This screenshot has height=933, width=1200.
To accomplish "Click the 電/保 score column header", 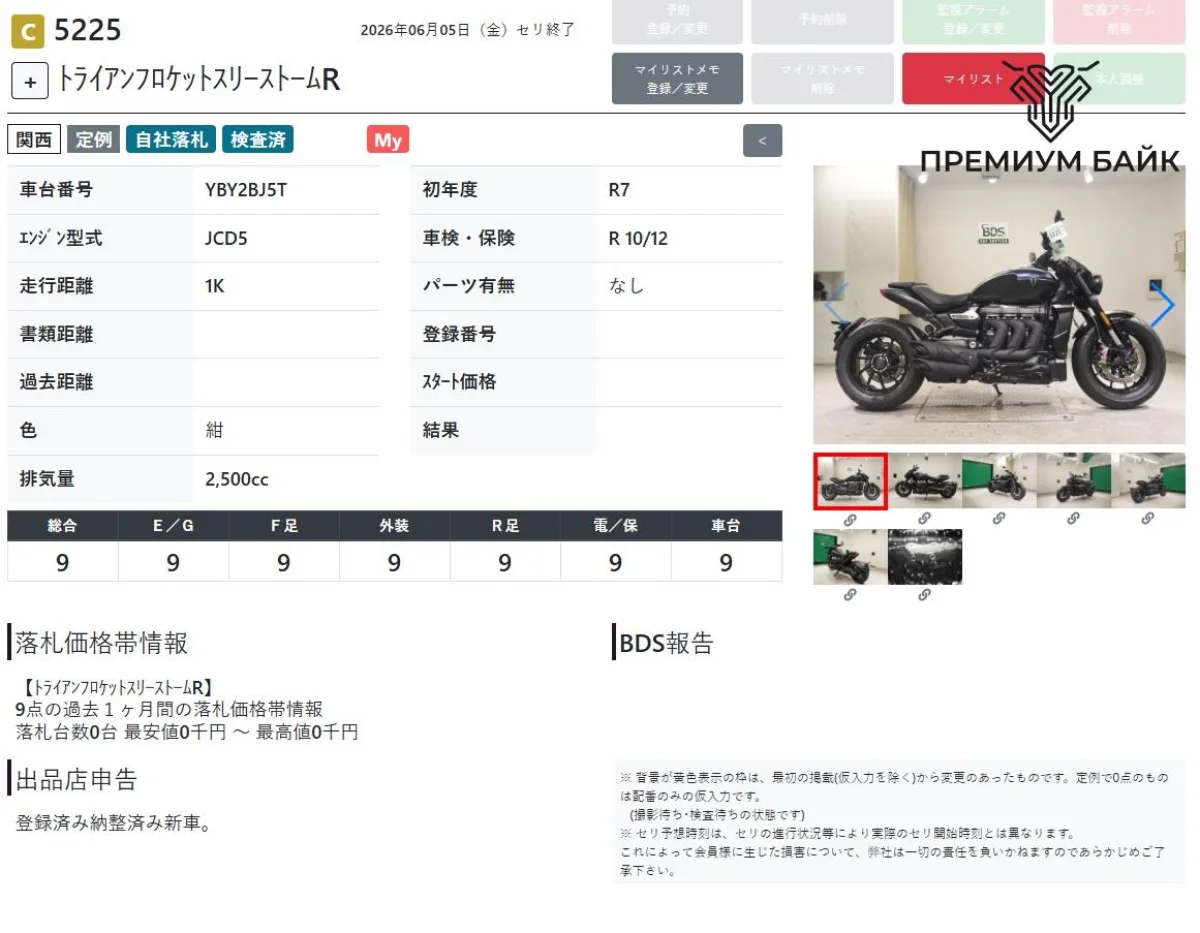I will [615, 526].
